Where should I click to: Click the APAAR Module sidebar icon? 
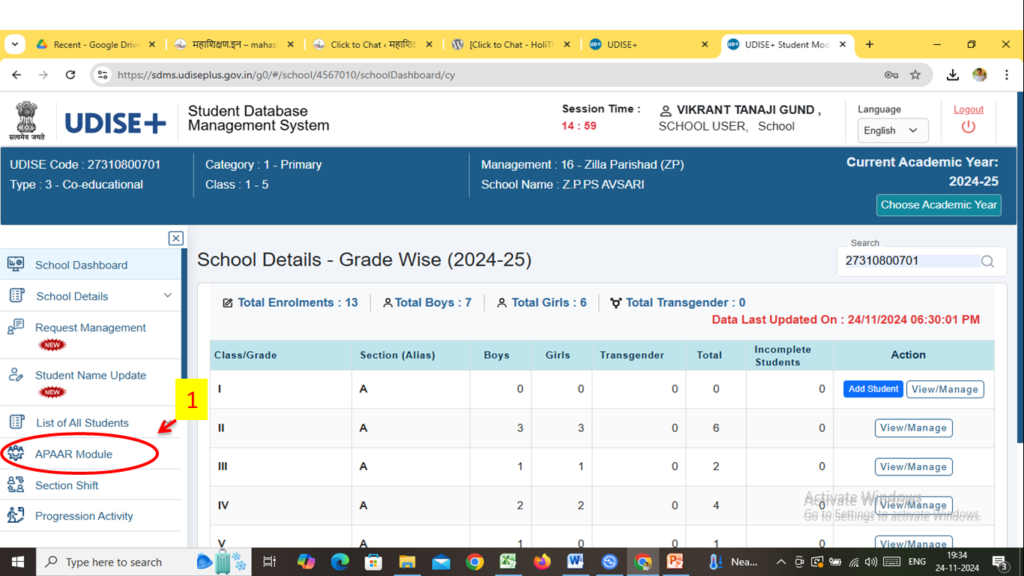[16, 454]
